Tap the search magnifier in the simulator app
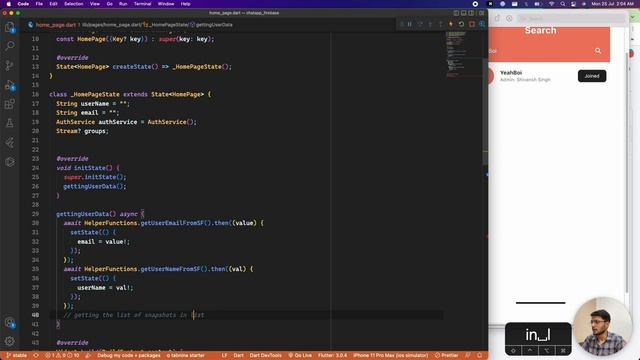 pyautogui.click(x=598, y=51)
